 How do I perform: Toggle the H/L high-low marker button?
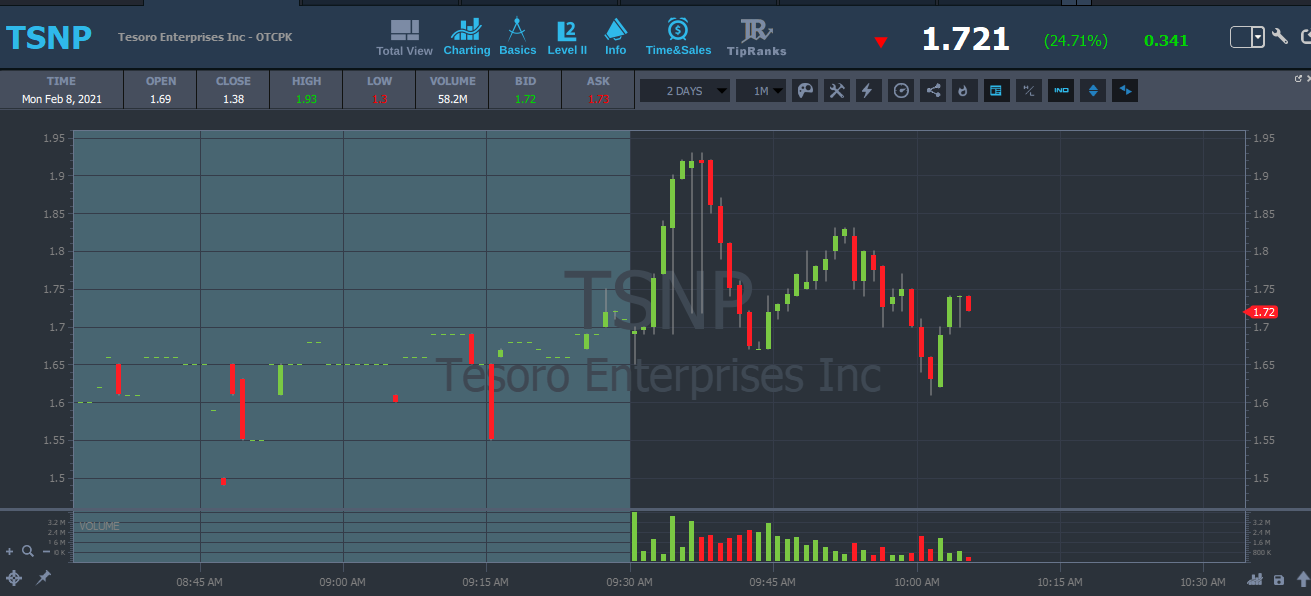(1028, 91)
